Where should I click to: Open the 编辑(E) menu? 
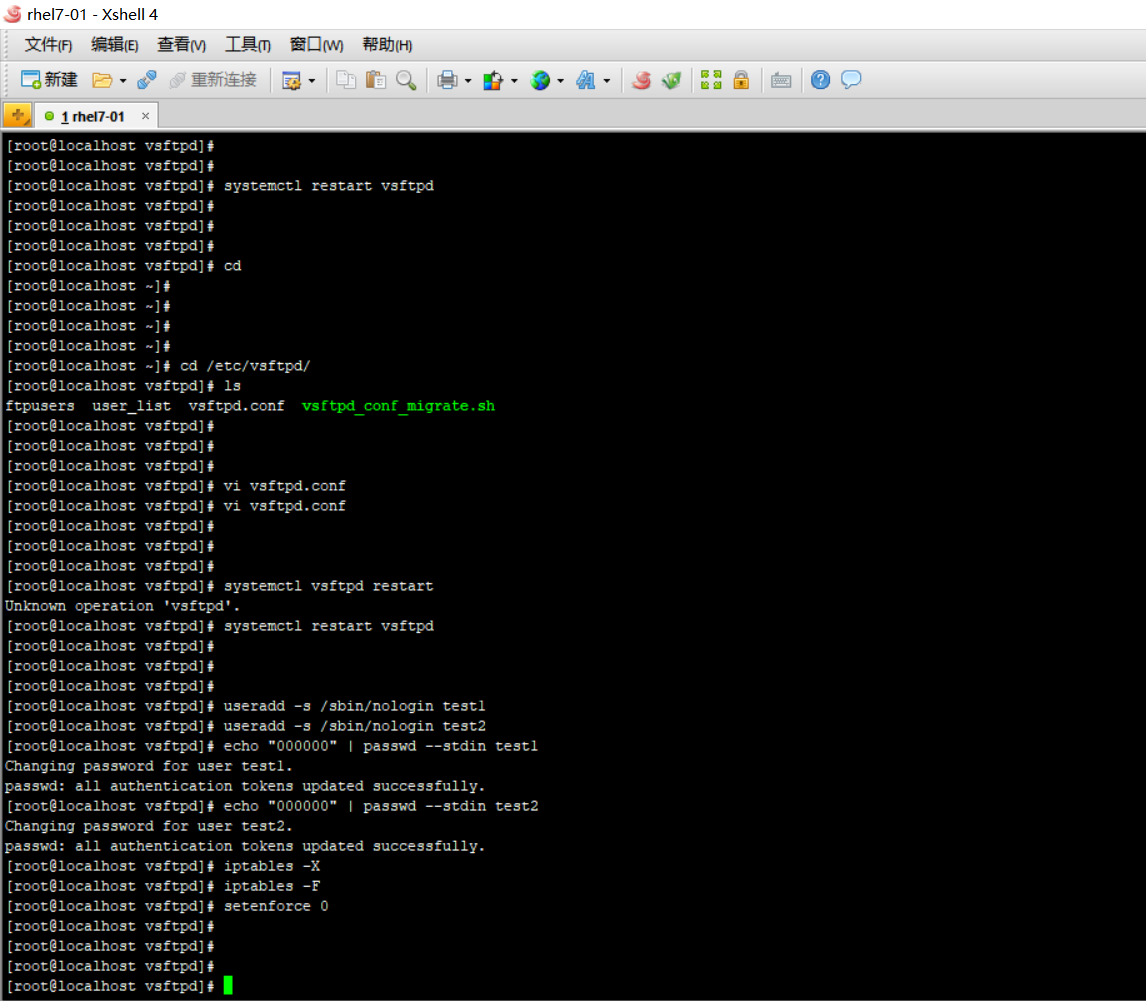click(x=115, y=45)
